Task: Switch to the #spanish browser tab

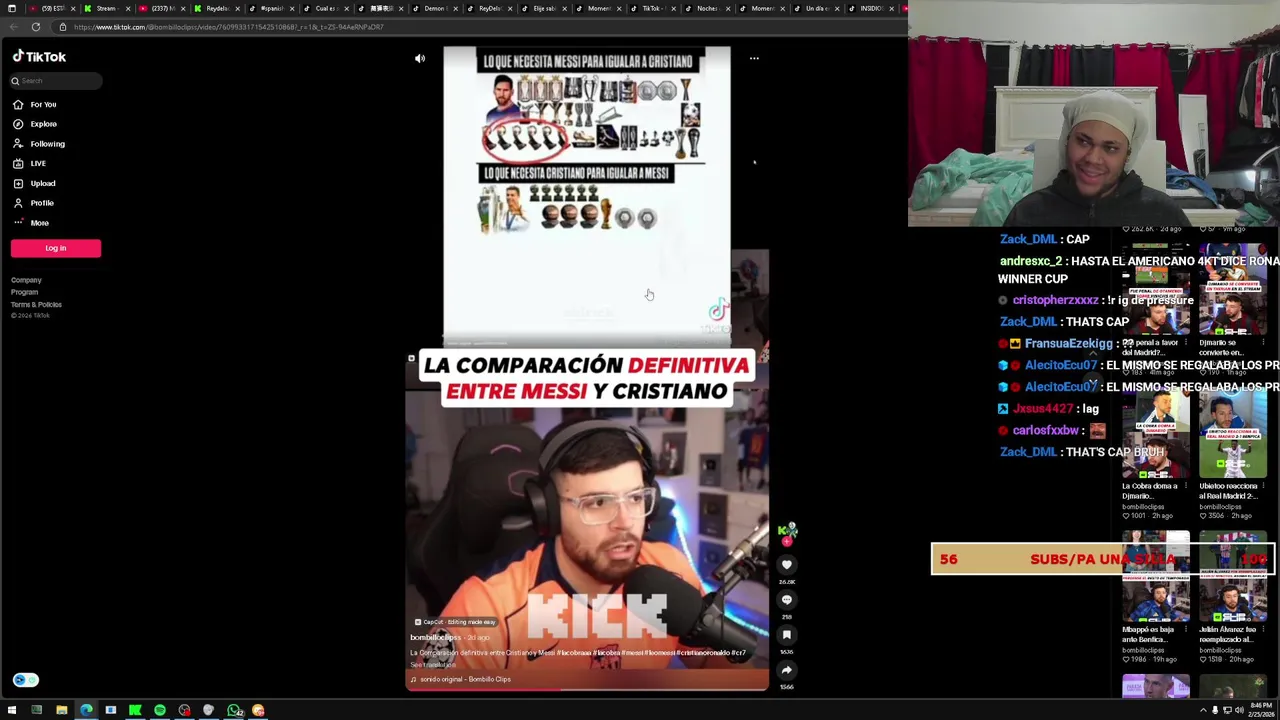Action: 270,8
